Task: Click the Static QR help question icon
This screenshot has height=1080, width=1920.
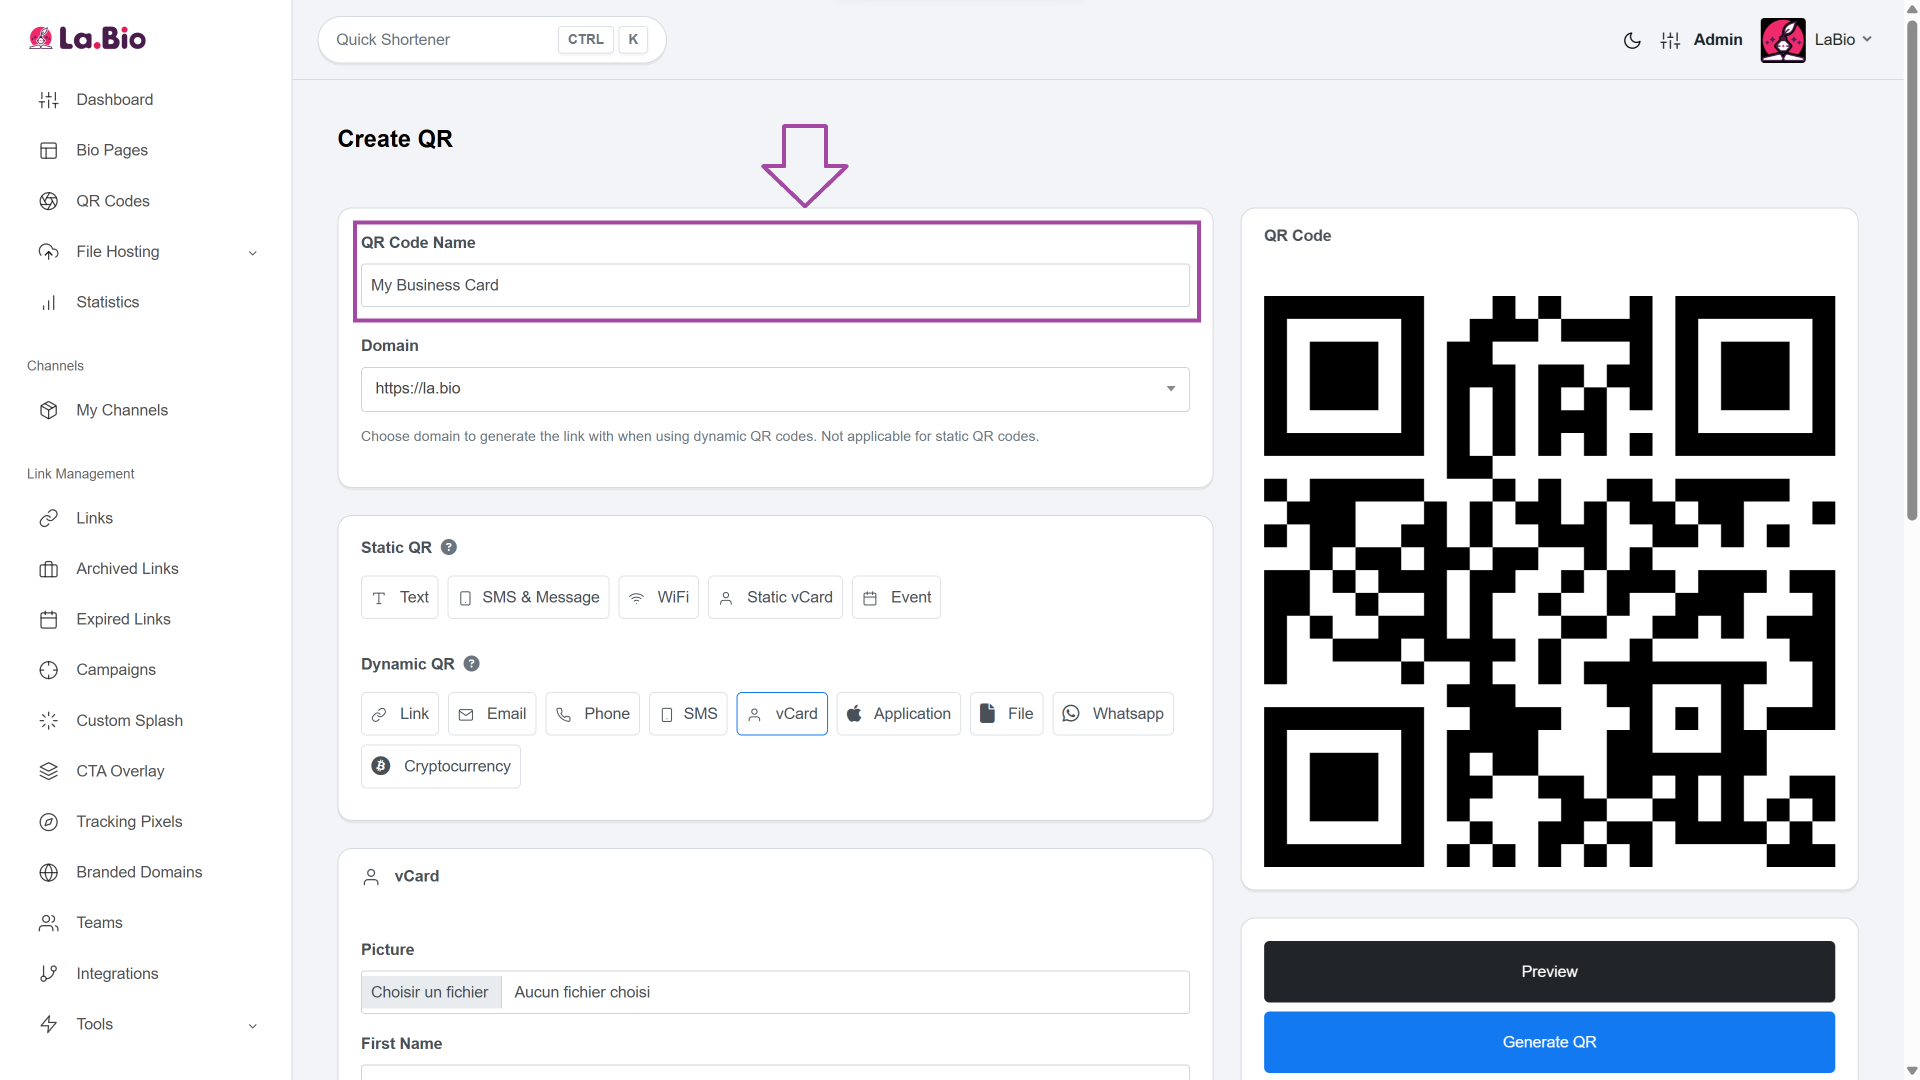Action: pos(449,547)
